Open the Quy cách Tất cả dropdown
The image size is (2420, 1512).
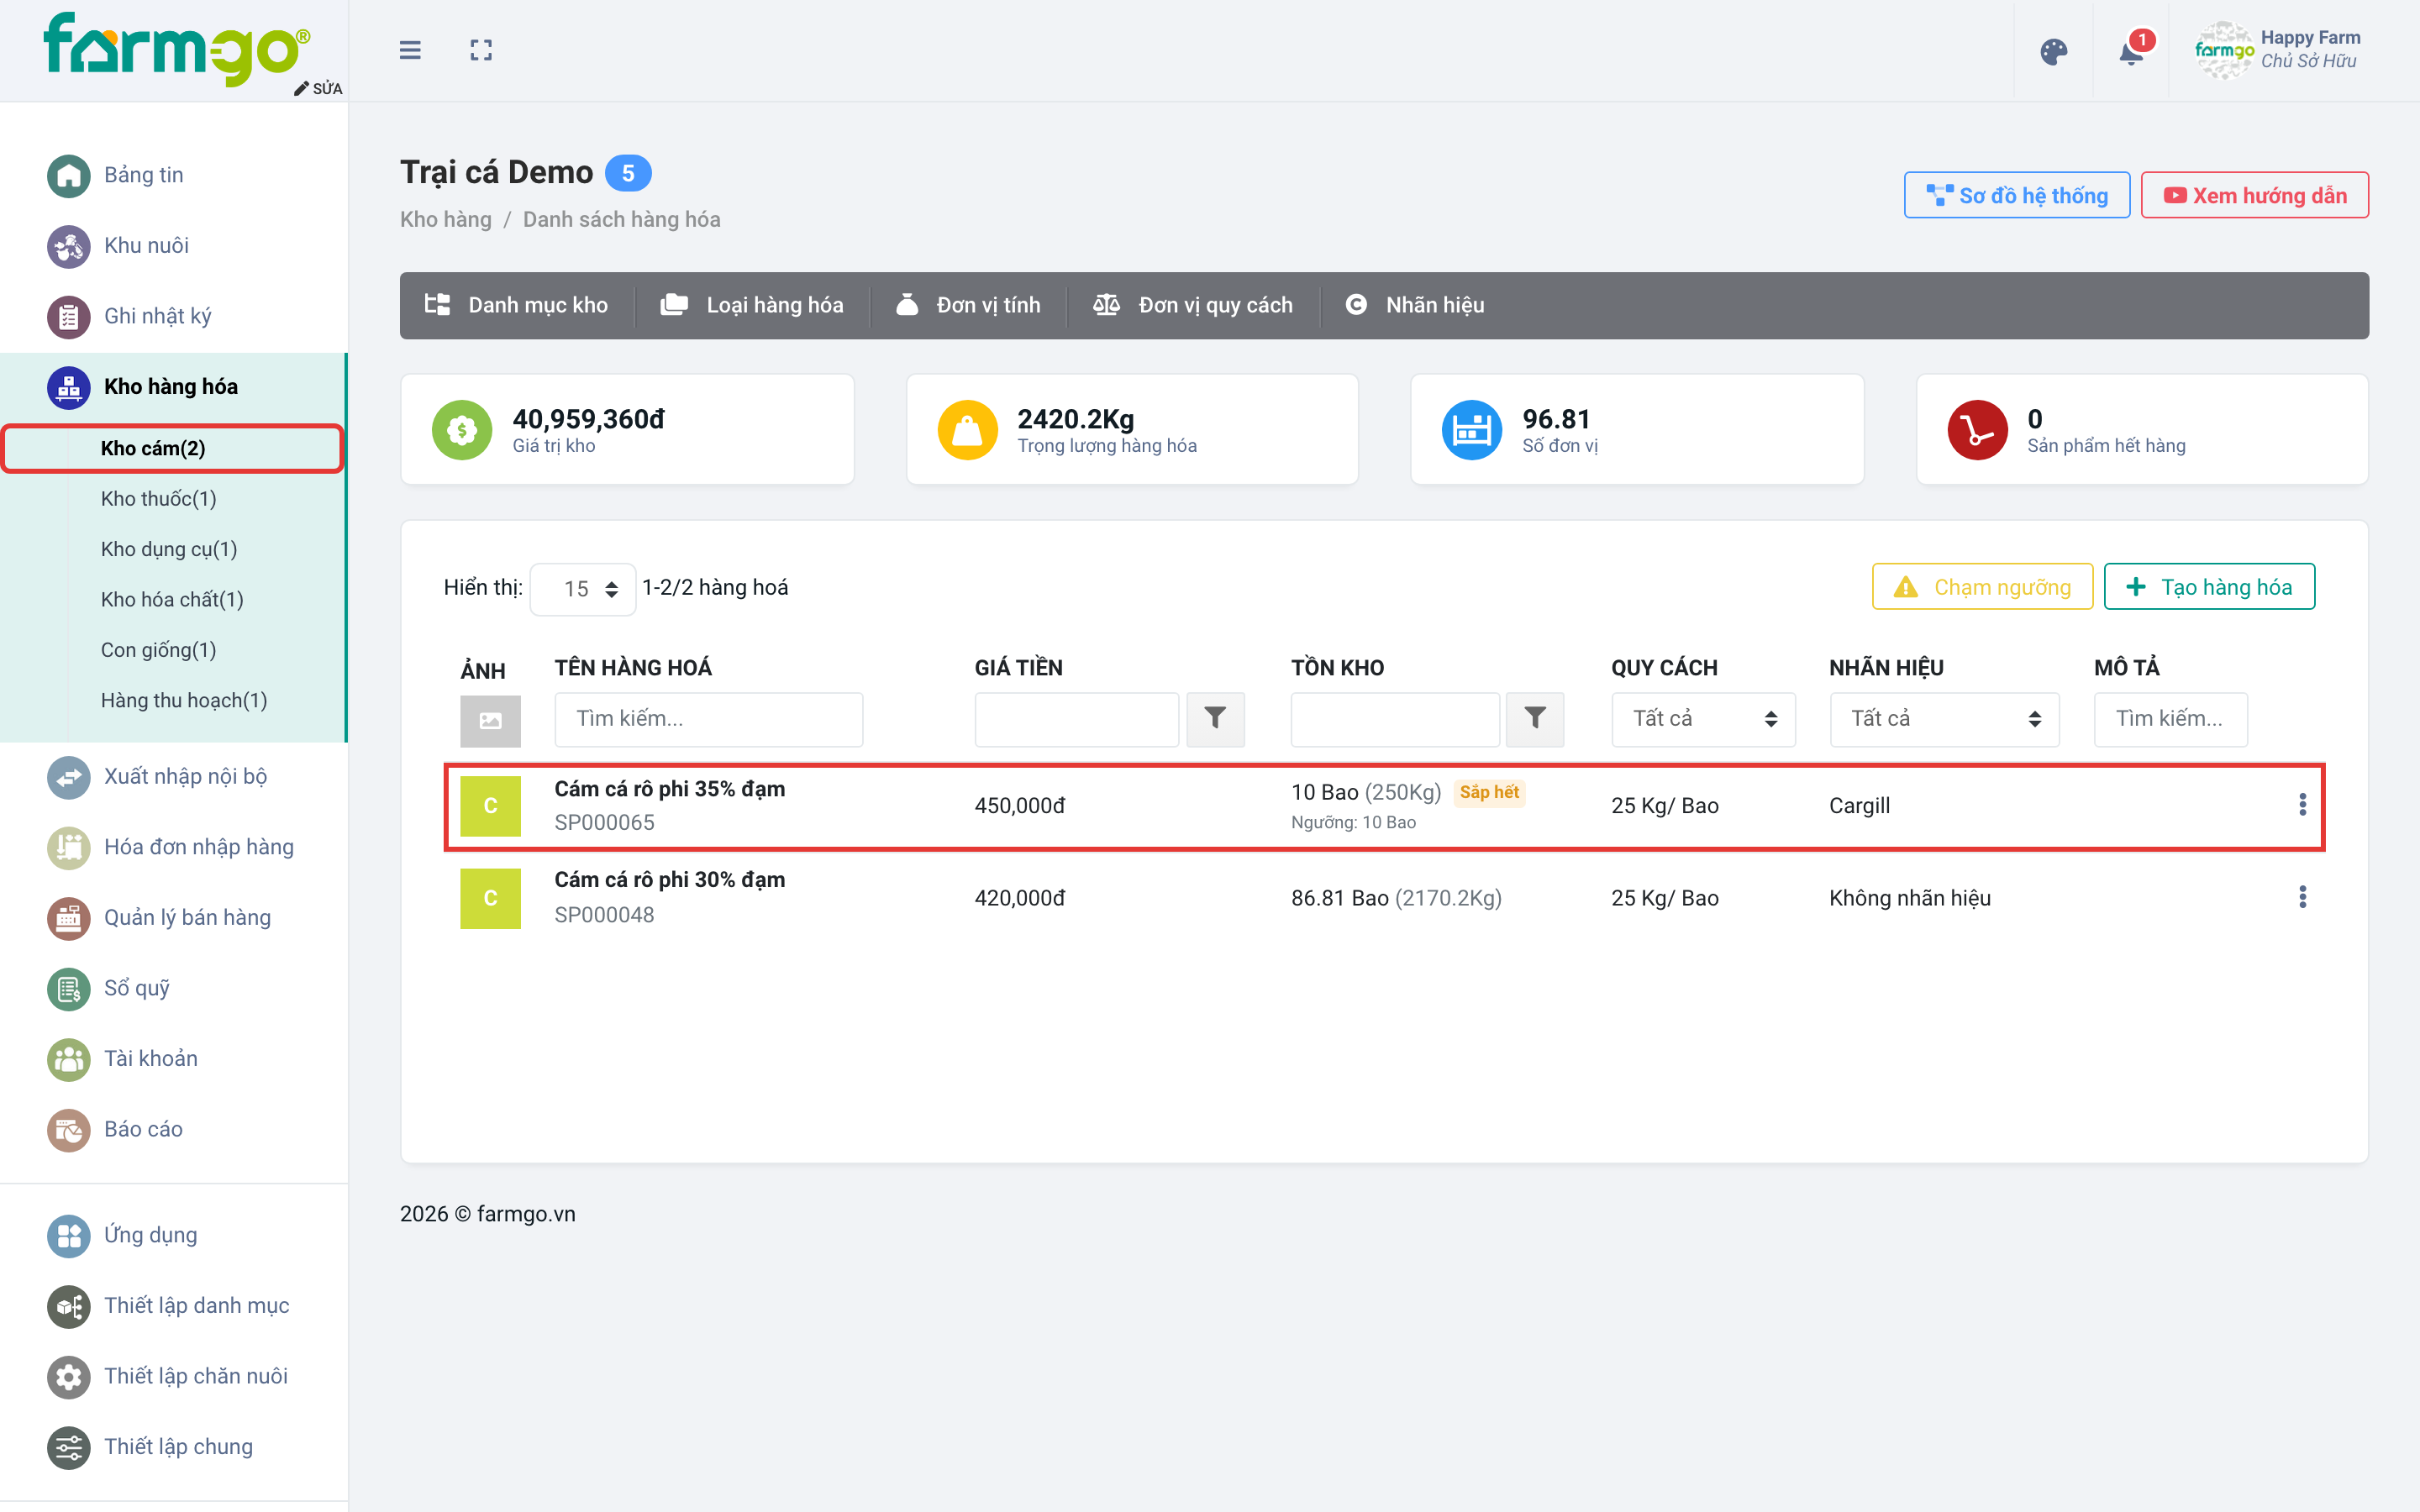pyautogui.click(x=1703, y=719)
